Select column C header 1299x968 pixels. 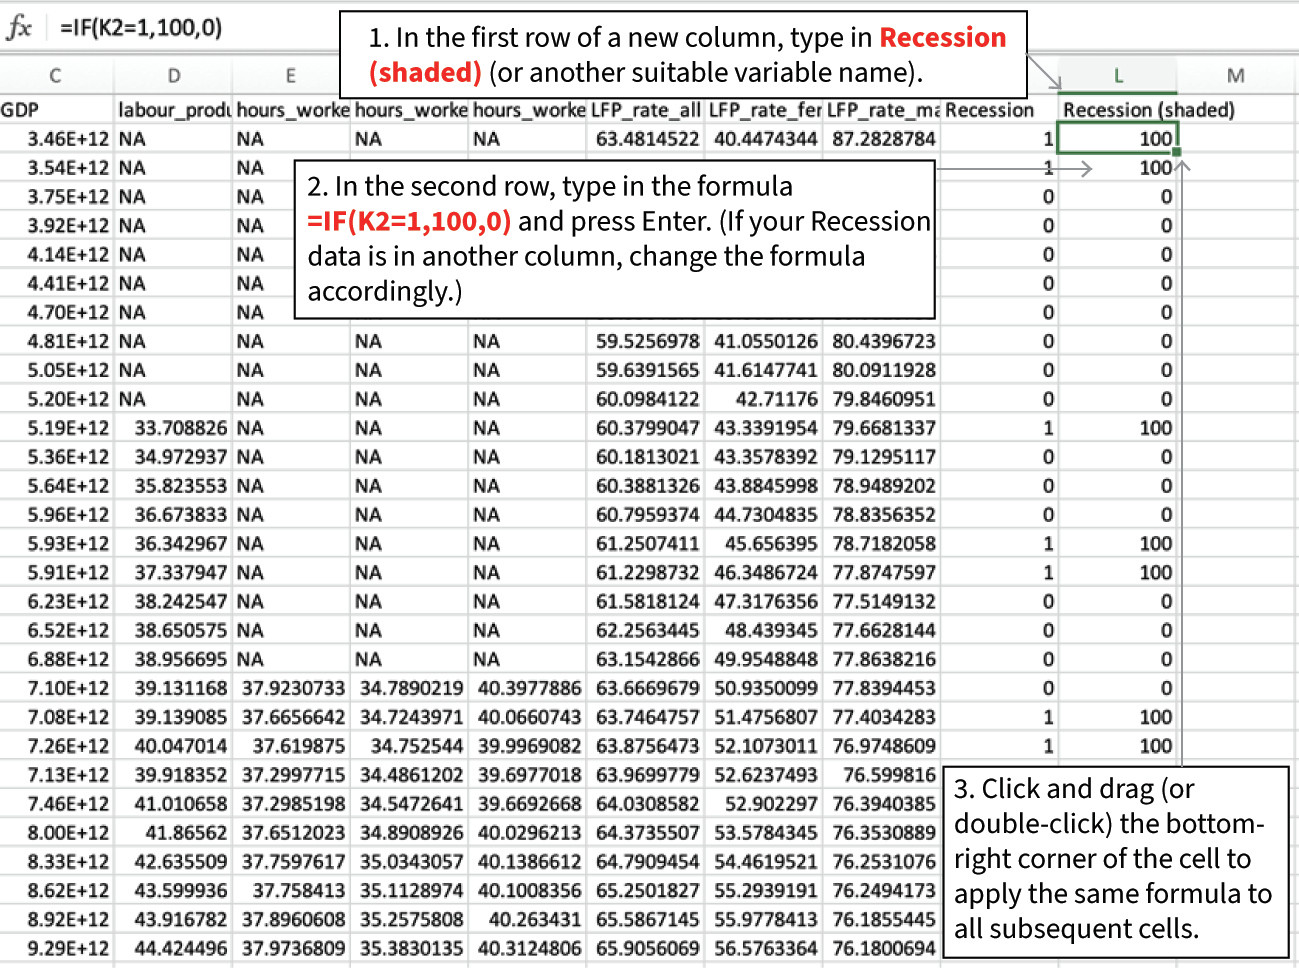[55, 76]
